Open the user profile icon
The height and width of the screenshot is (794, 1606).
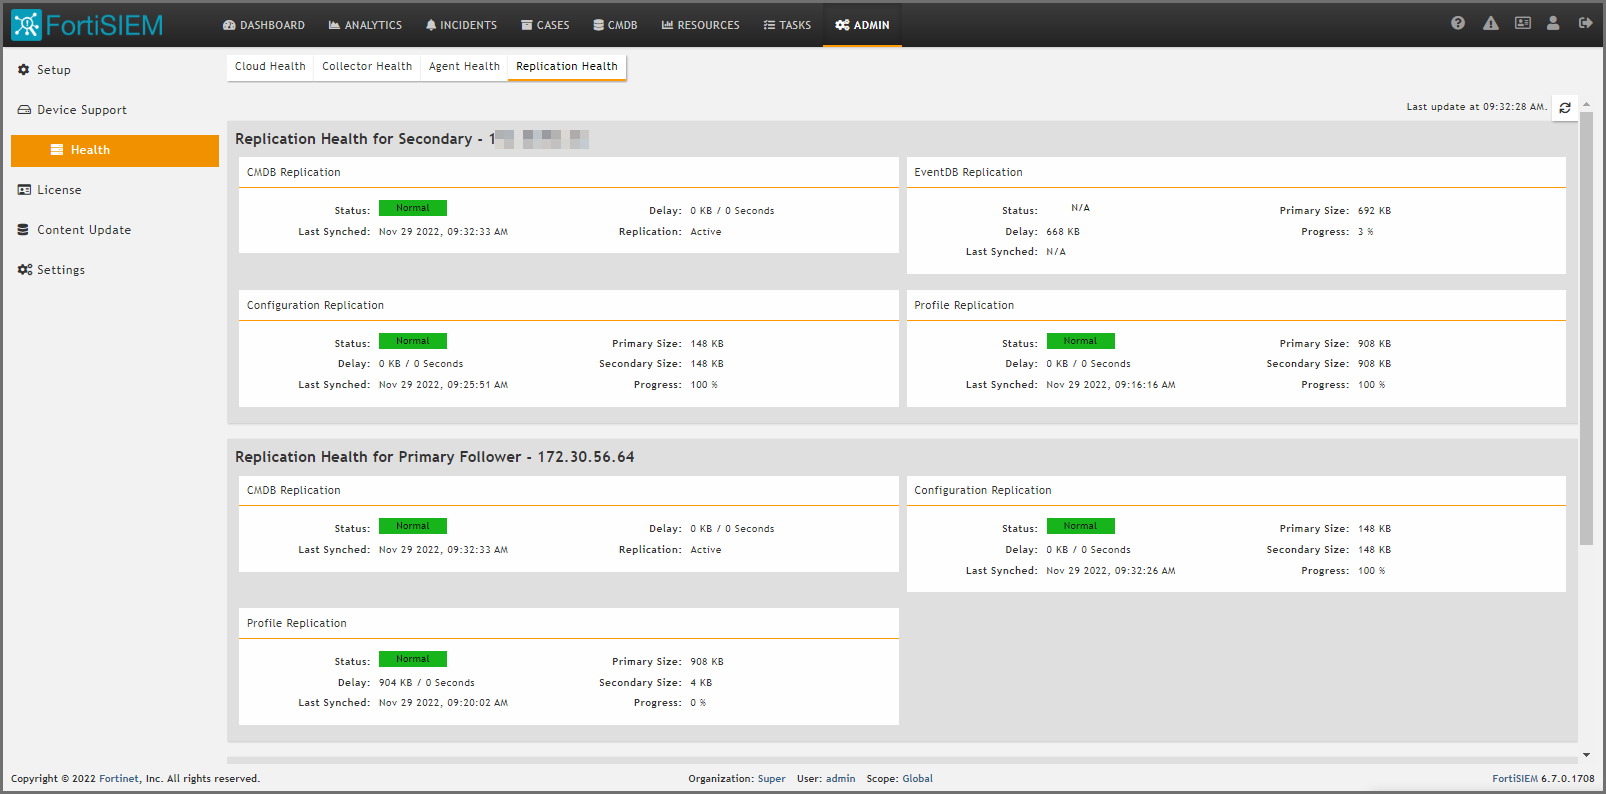[x=1553, y=23]
